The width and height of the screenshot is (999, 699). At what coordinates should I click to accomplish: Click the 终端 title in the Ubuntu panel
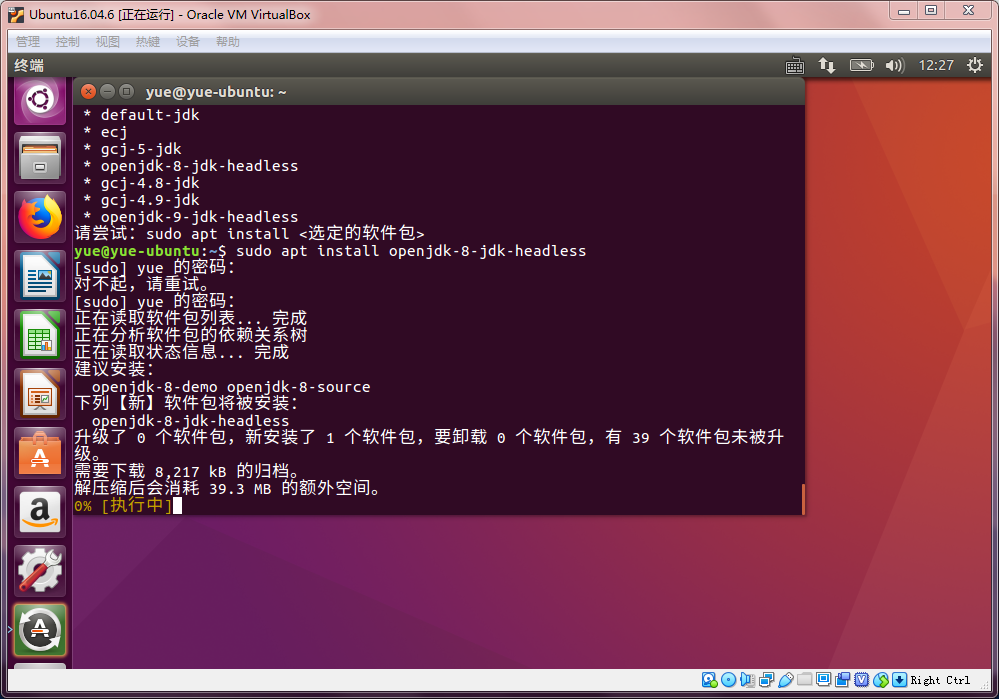click(29, 66)
